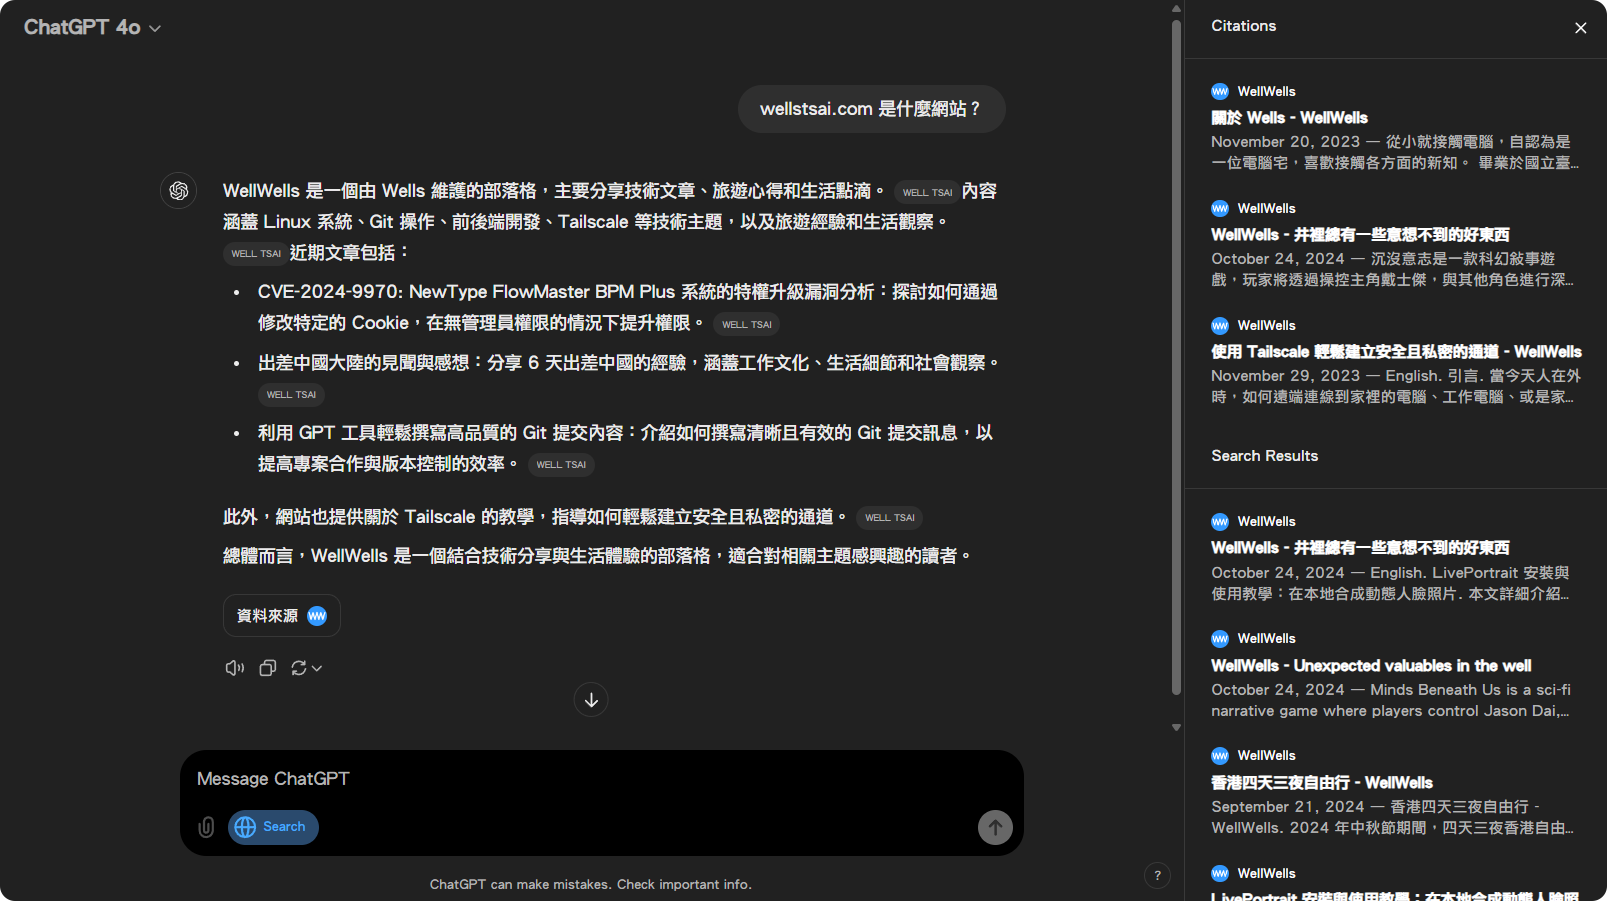Click snippet text November 20, 2023 從小就接觸電腦

[x=1395, y=153]
